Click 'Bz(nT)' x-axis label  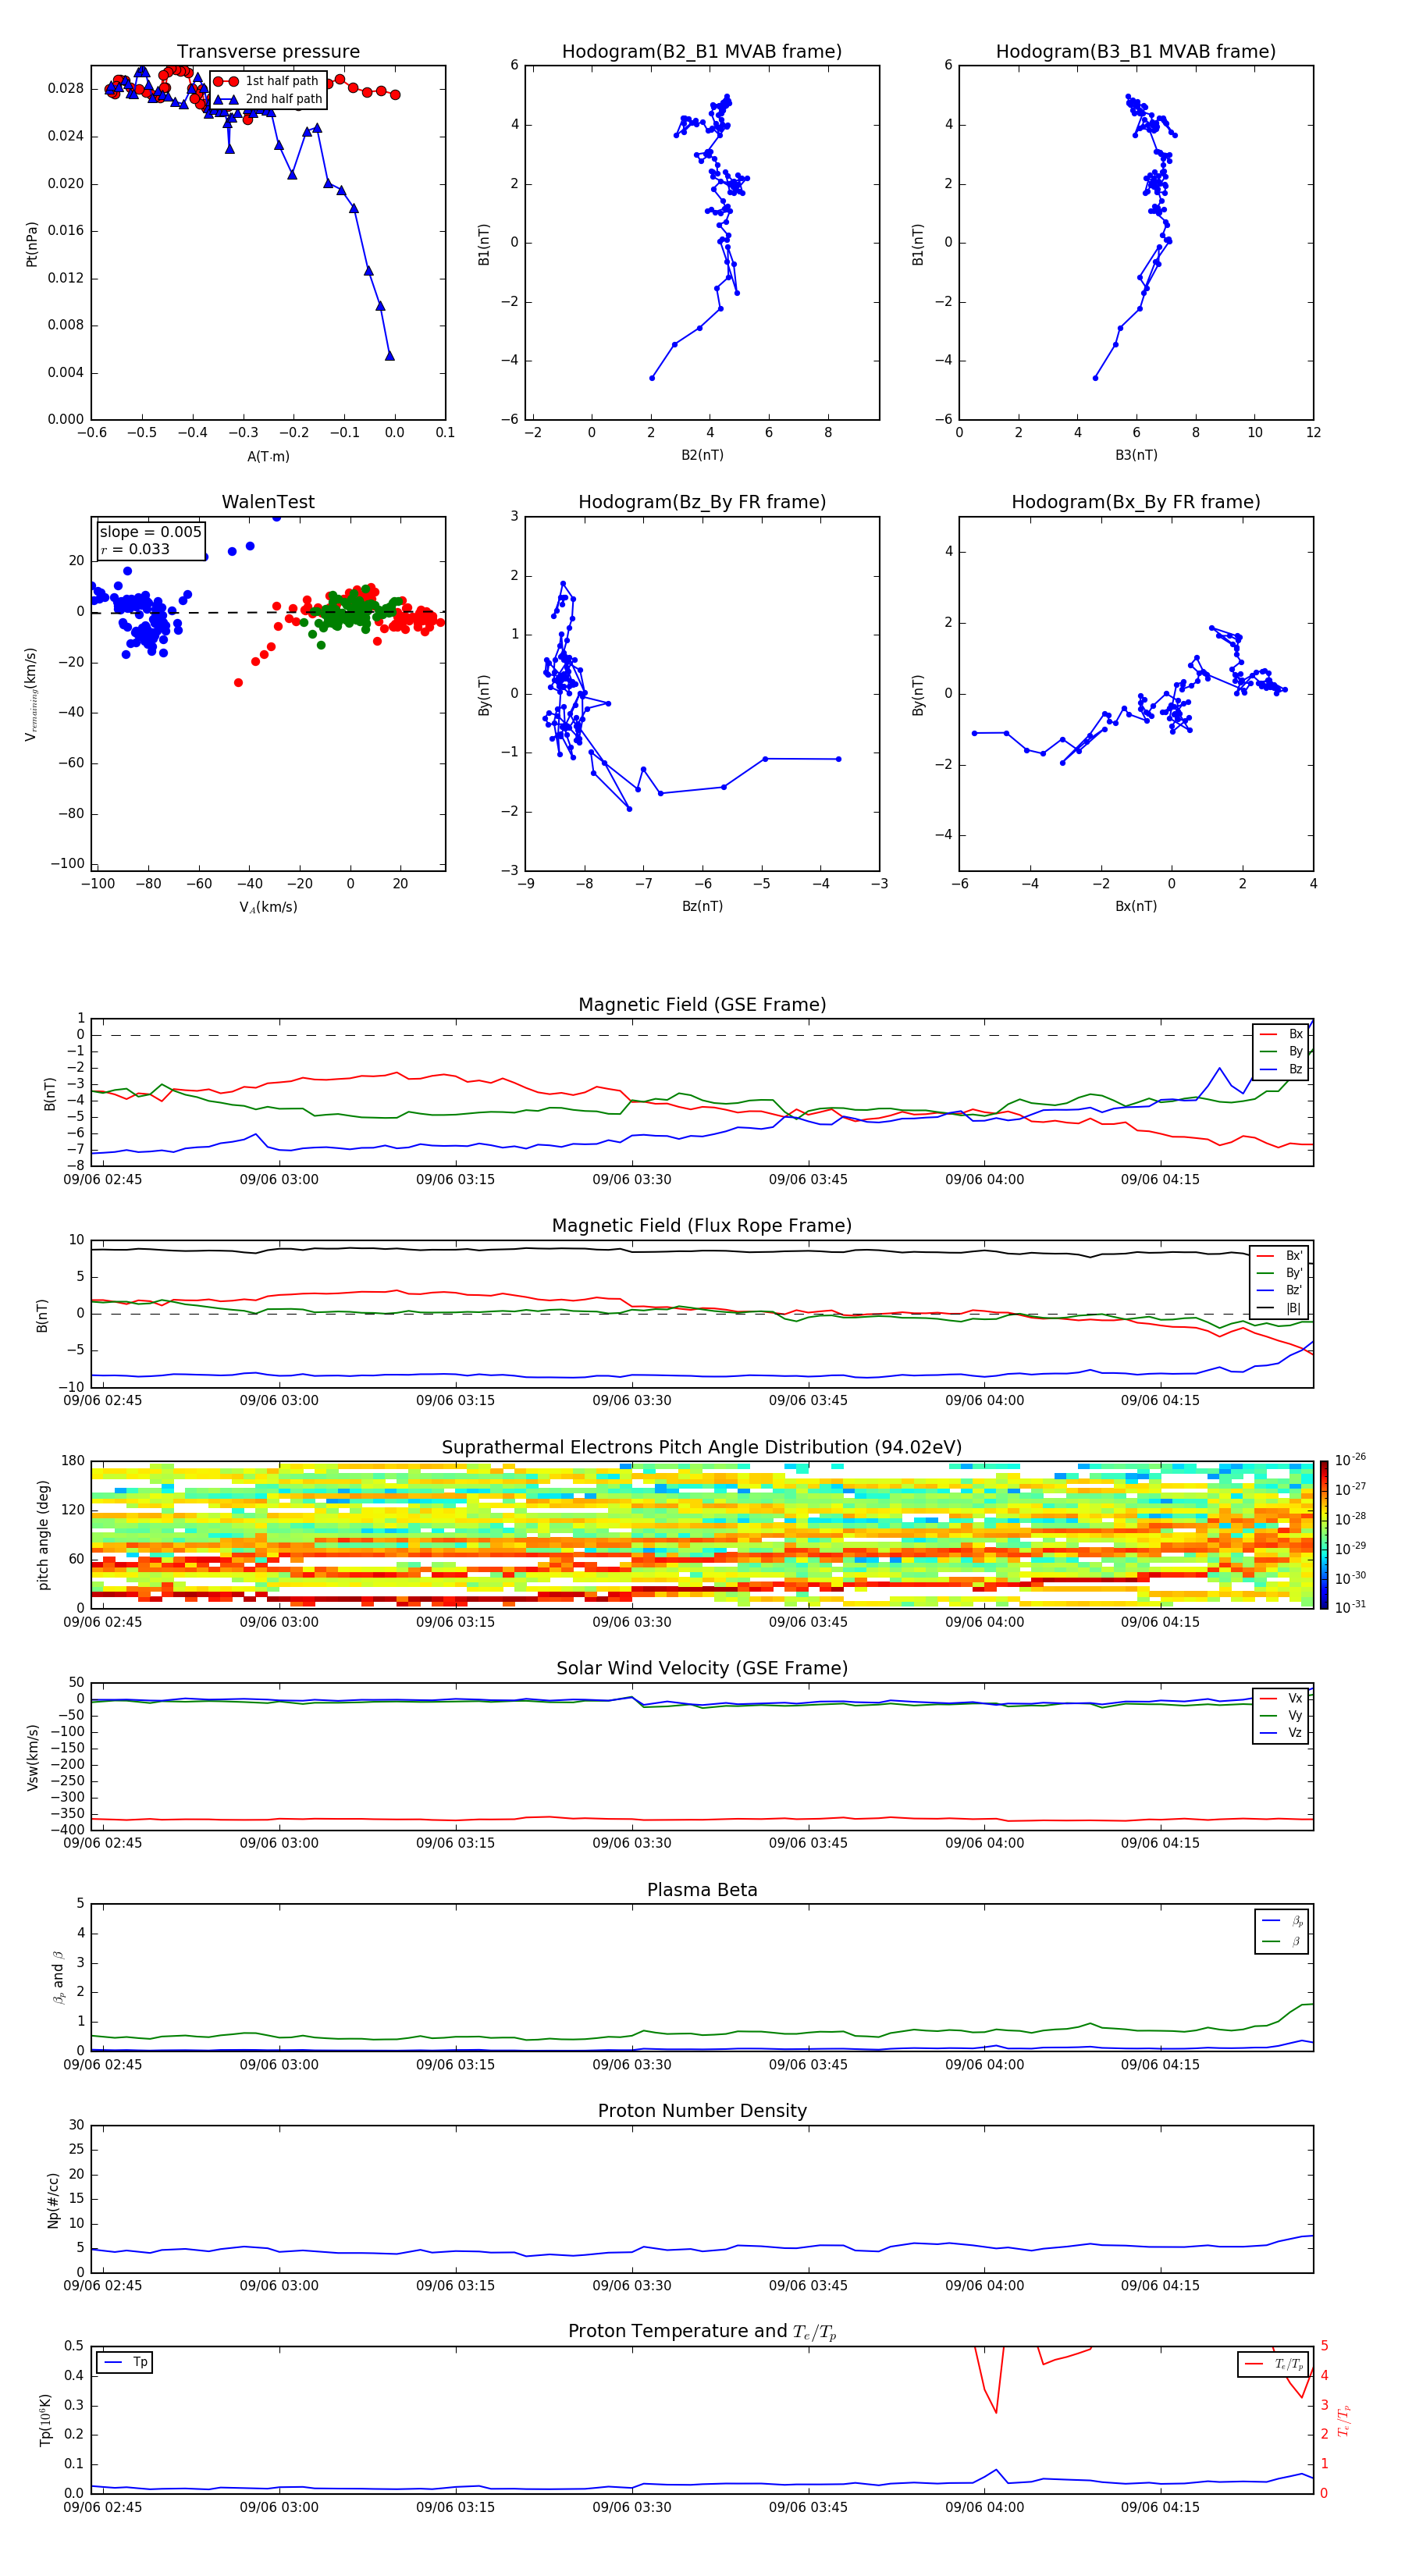tap(702, 906)
